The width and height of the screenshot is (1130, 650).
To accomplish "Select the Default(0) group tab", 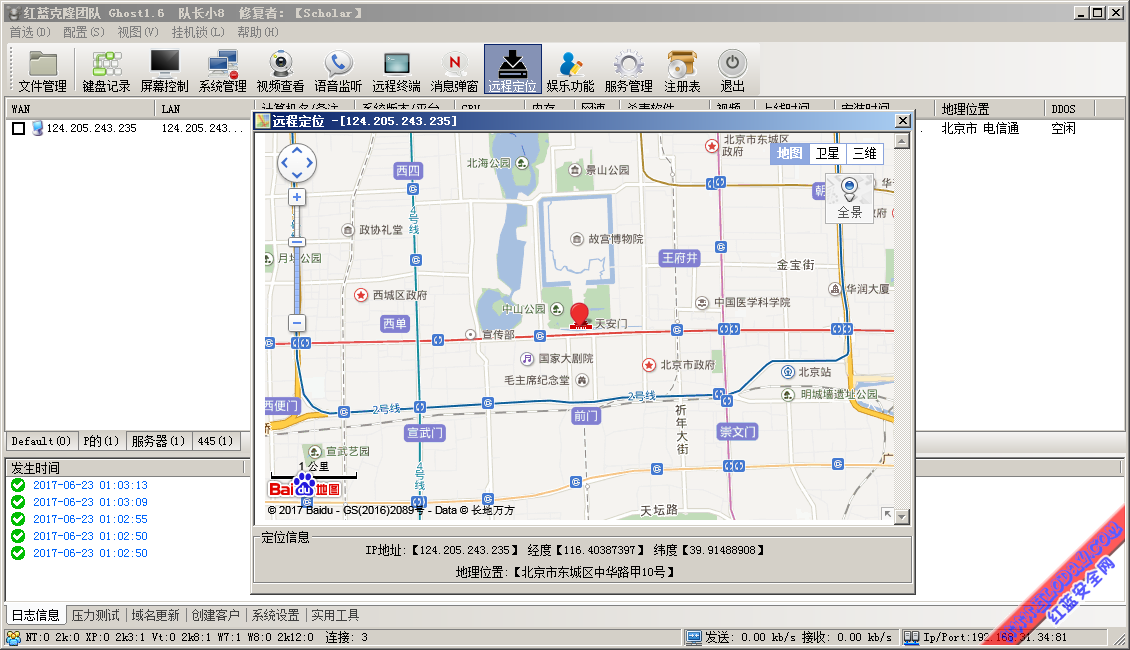I will coord(41,441).
